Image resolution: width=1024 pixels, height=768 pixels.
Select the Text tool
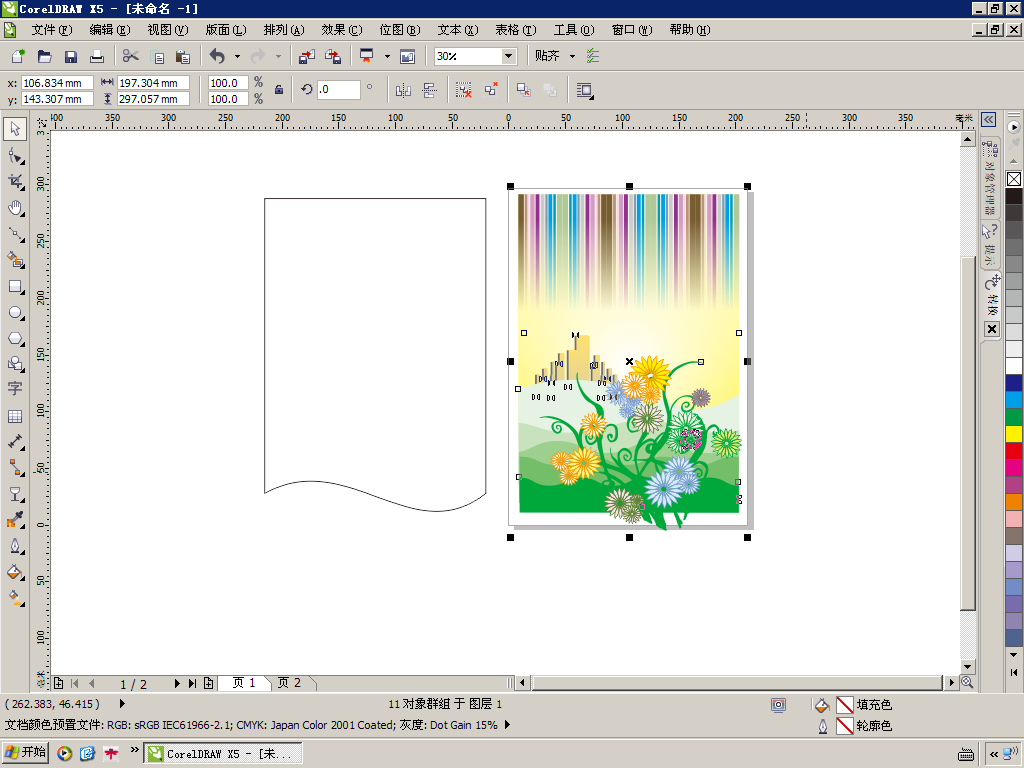[x=15, y=389]
